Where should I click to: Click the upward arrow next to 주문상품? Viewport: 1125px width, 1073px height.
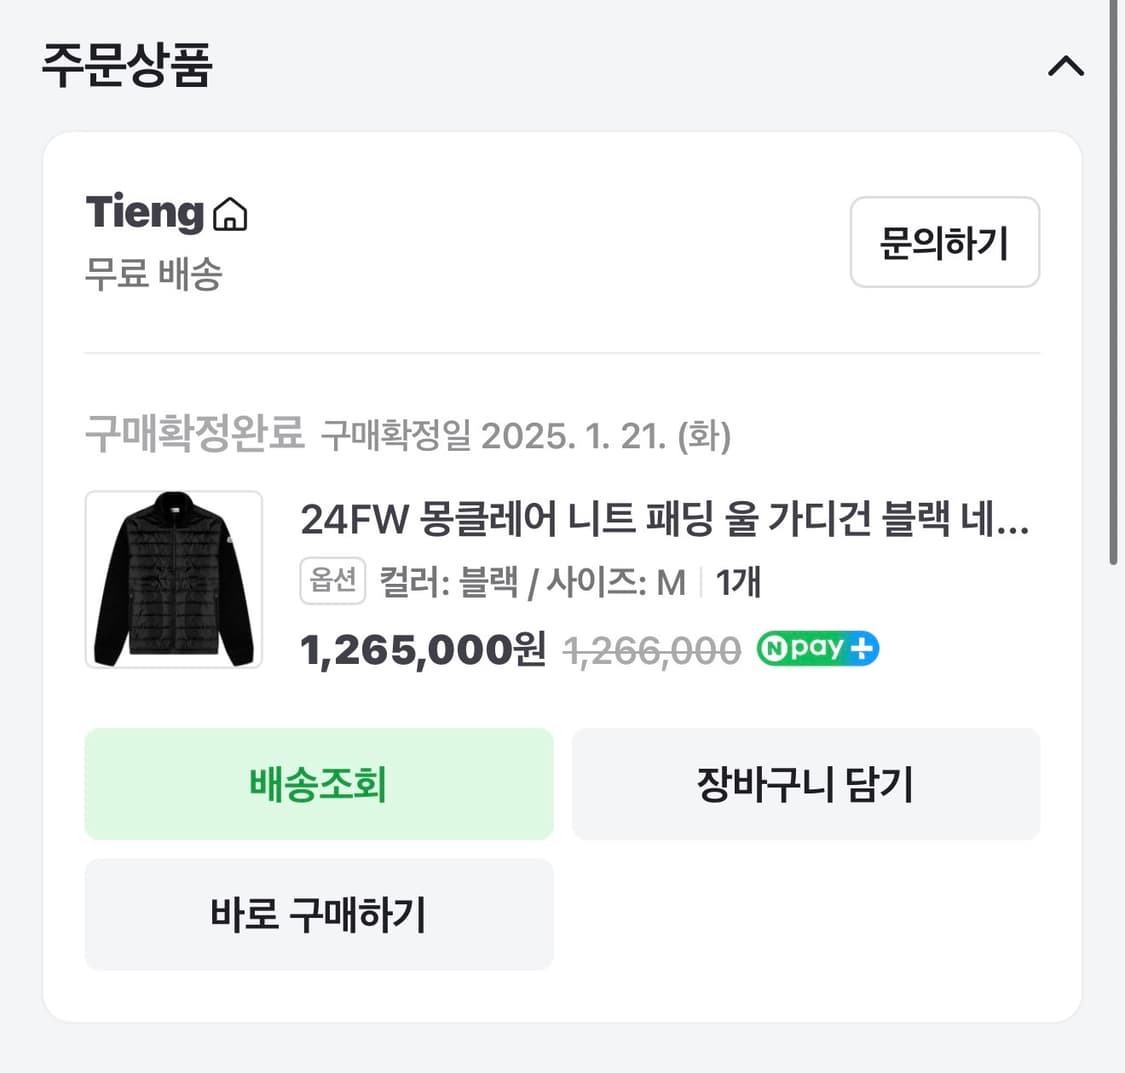coord(1066,66)
